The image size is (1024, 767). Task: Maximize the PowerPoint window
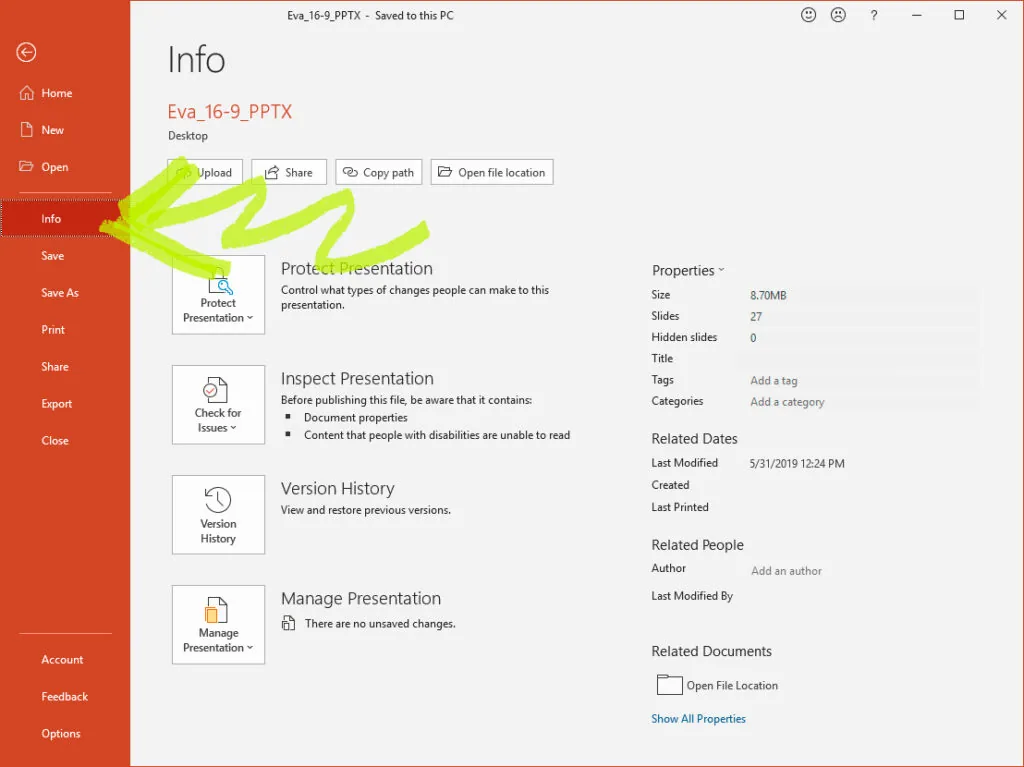click(959, 15)
